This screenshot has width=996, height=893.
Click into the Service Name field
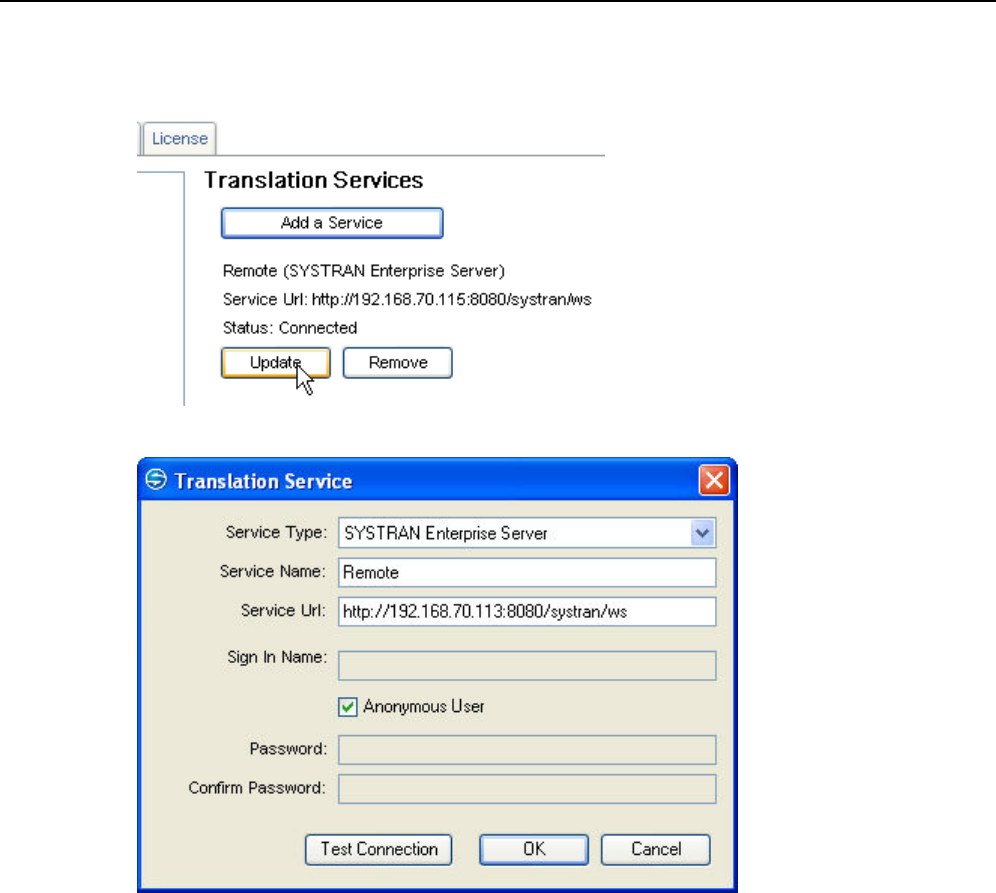tap(527, 572)
